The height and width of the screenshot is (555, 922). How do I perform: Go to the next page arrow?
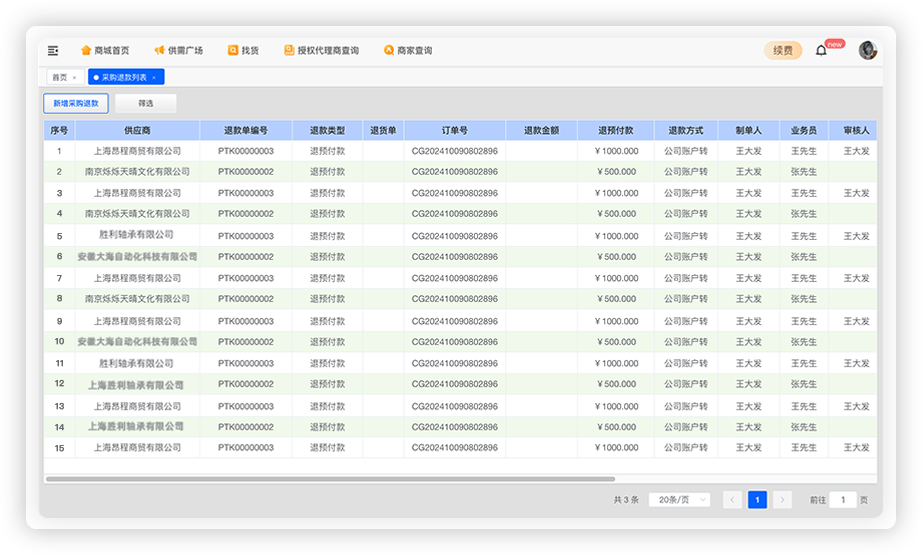782,500
